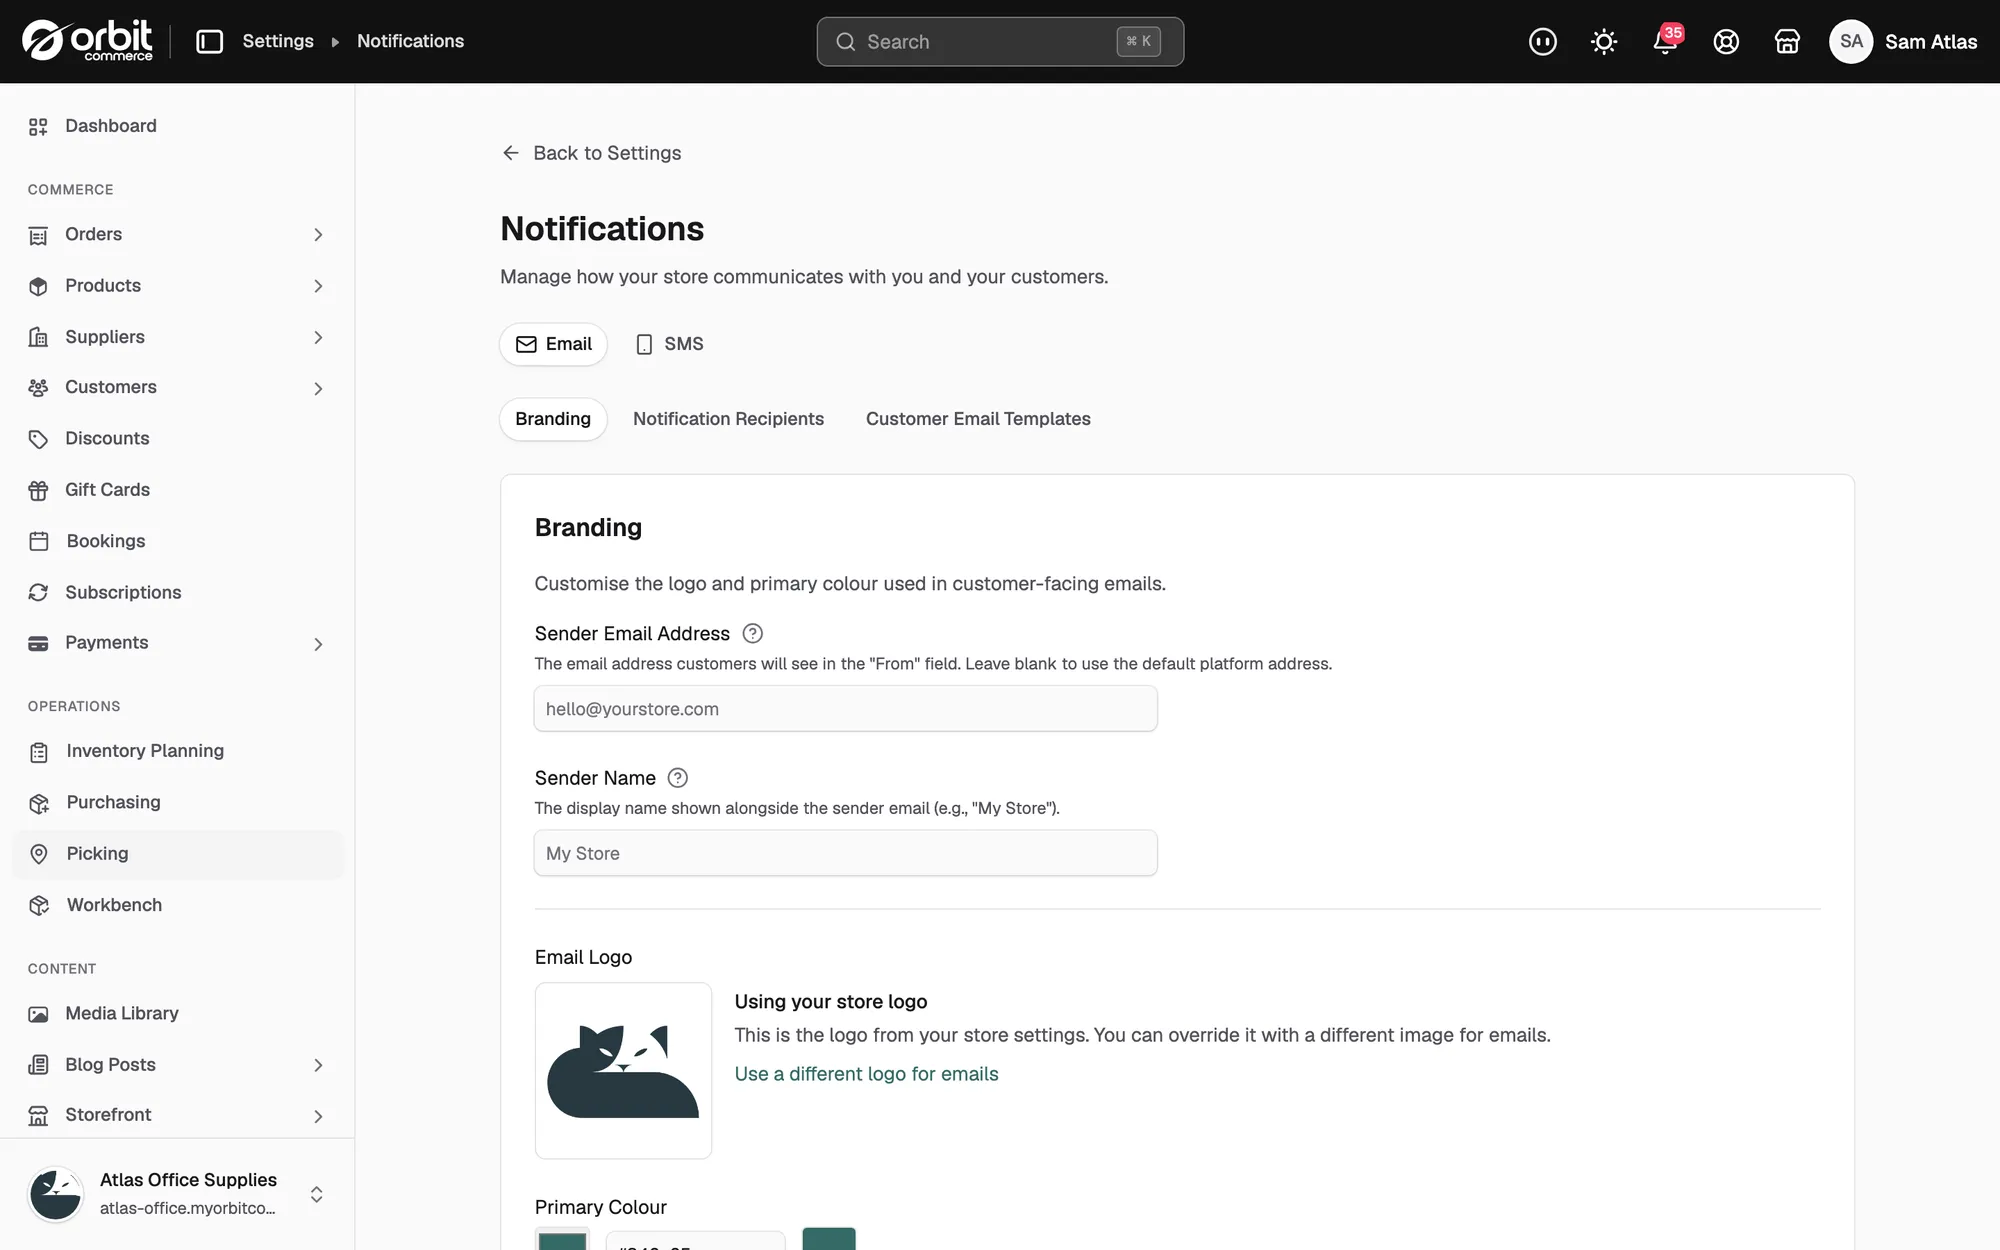Open the notifications bell icon

pyautogui.click(x=1665, y=41)
